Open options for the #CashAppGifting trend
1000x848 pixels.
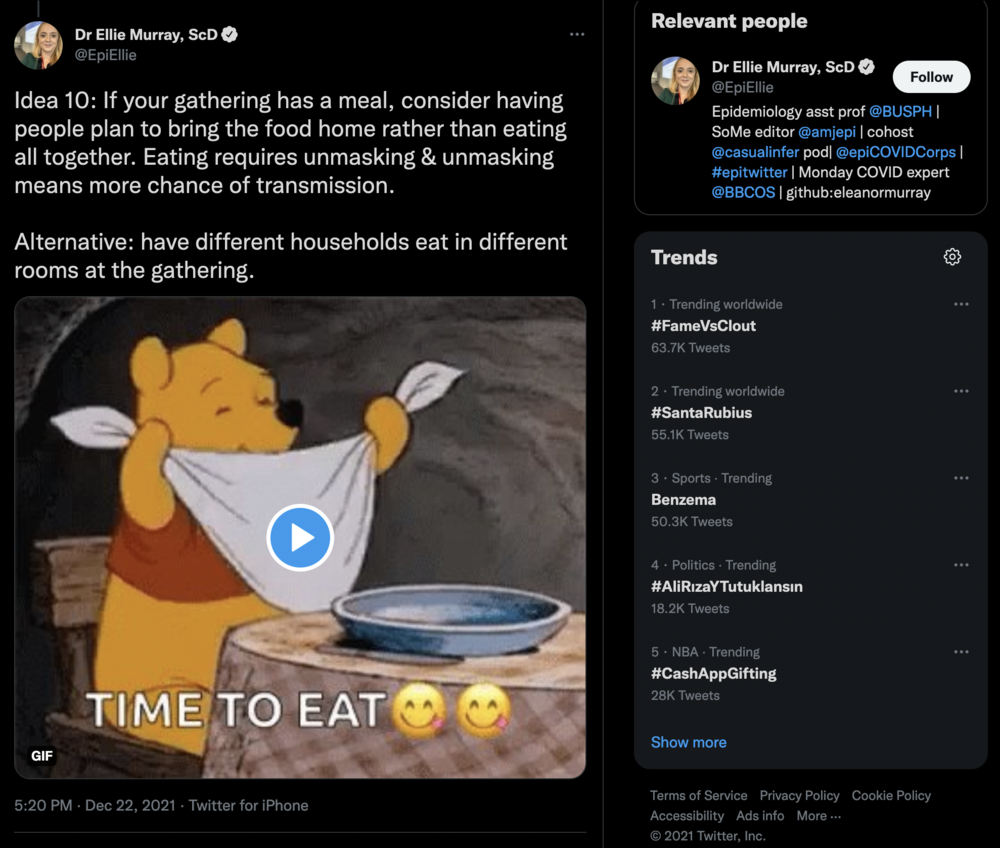(962, 652)
